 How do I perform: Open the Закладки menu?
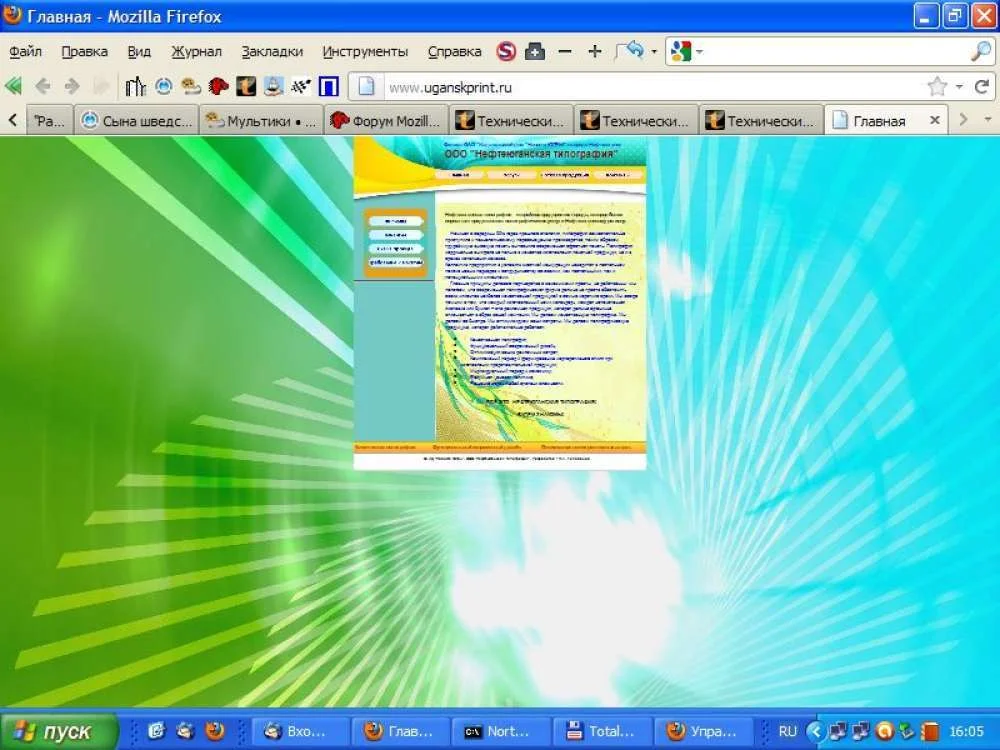pos(272,52)
